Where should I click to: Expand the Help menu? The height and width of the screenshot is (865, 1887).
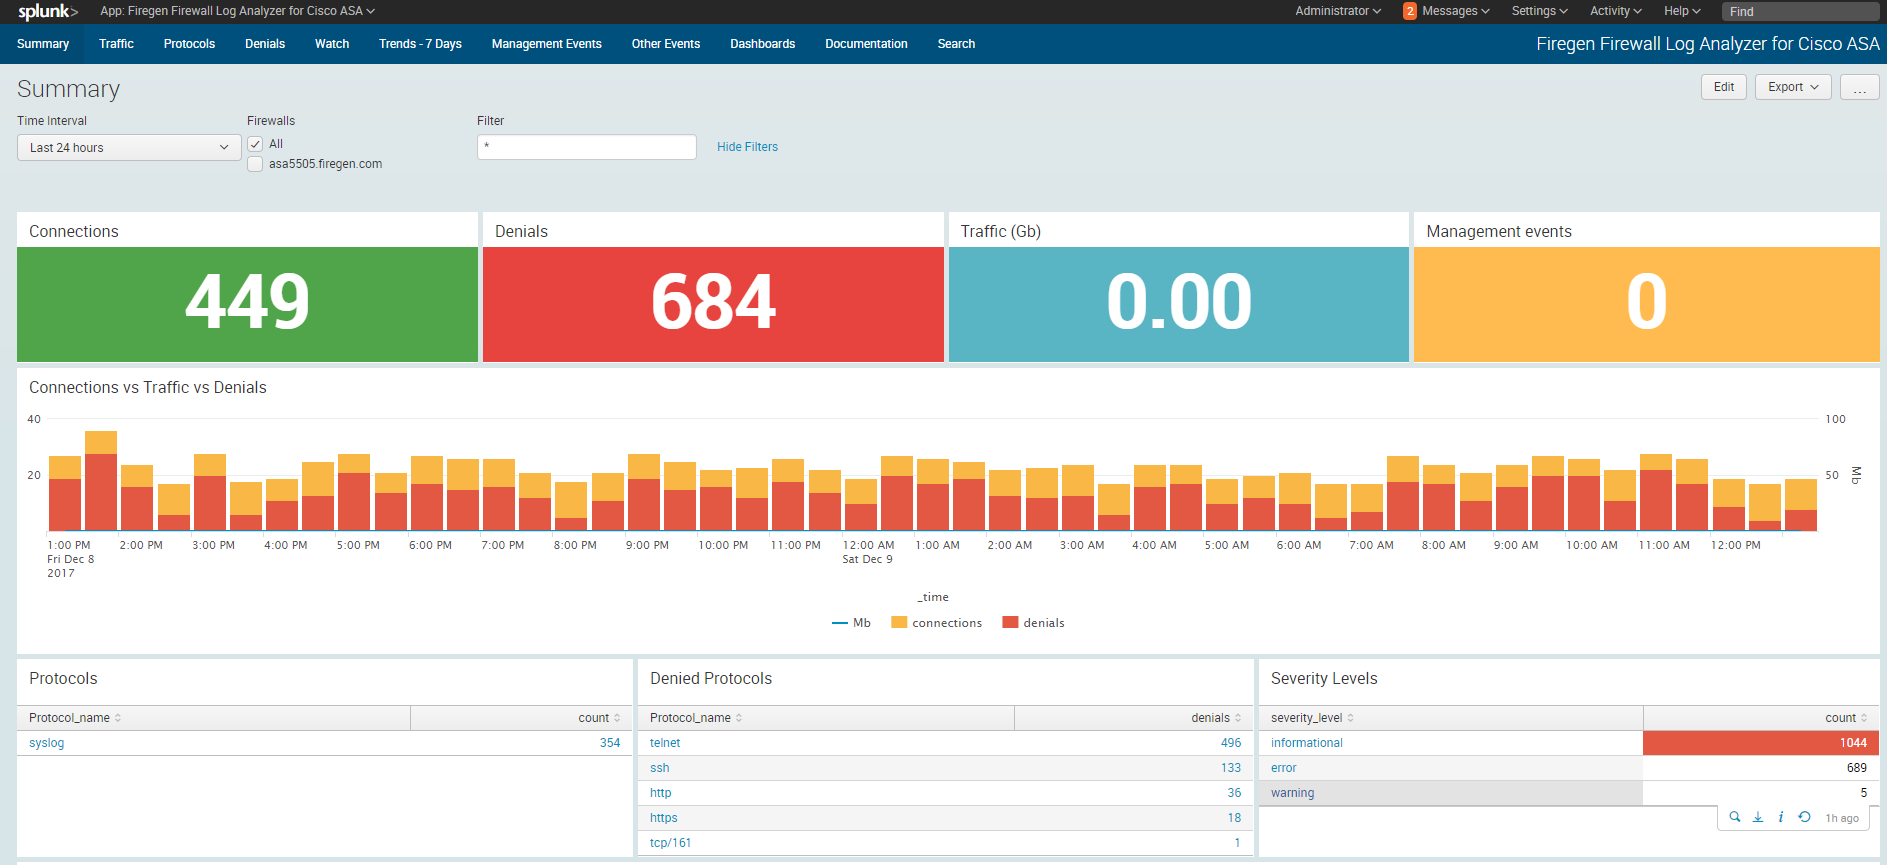(x=1682, y=11)
